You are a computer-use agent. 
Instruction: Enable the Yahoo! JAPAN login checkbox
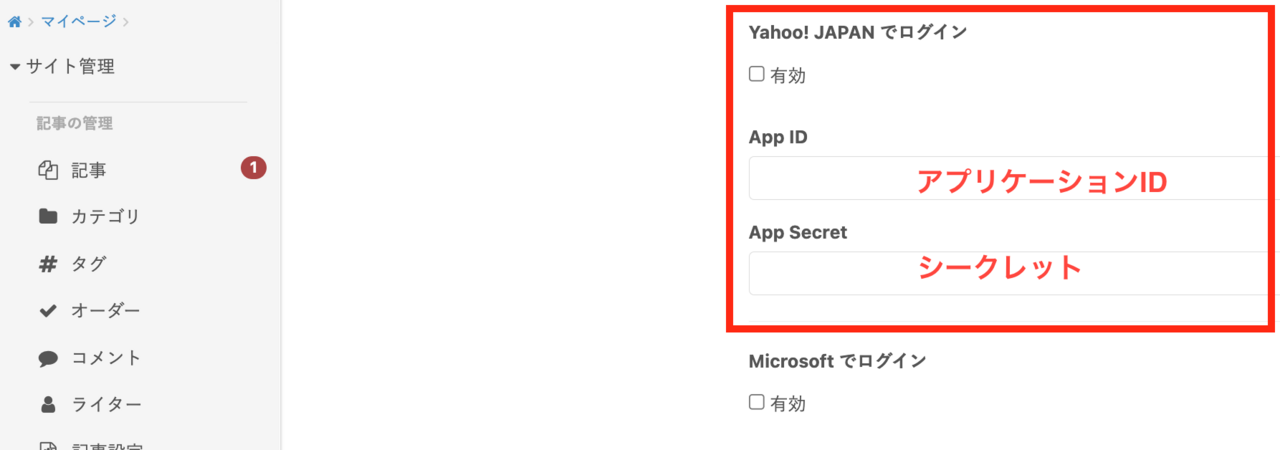(757, 74)
